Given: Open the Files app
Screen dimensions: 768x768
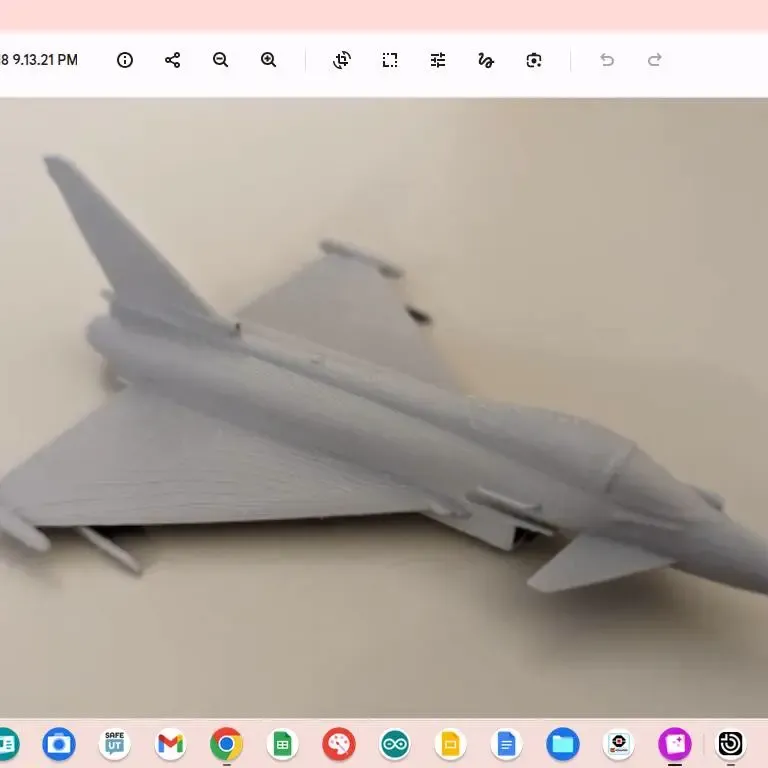Looking at the screenshot, I should tap(563, 744).
